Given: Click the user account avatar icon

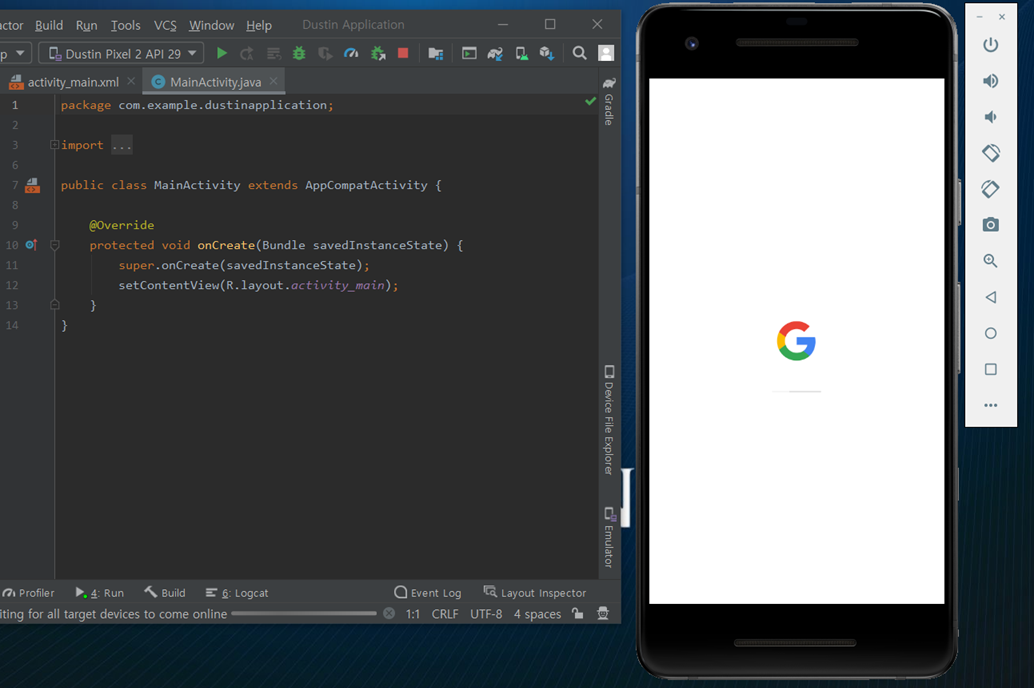Looking at the screenshot, I should click(606, 53).
